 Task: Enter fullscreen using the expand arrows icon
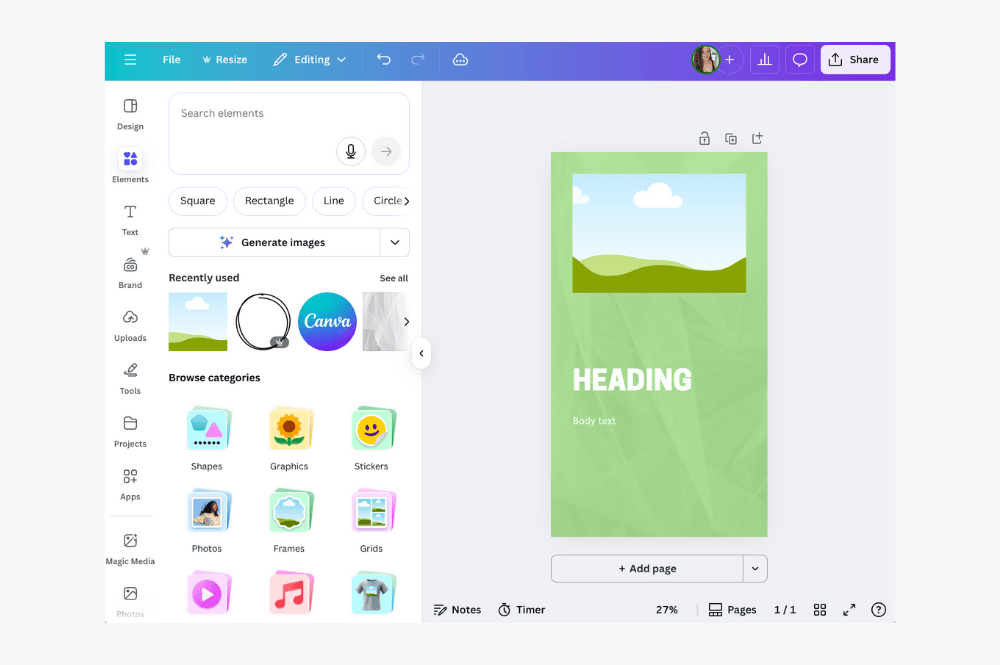tap(849, 610)
